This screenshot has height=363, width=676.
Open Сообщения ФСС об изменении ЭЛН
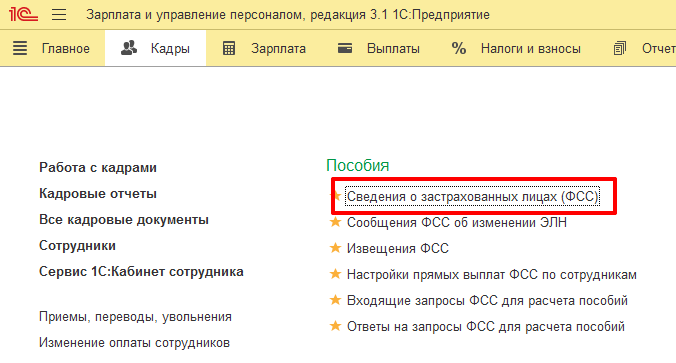(x=457, y=222)
